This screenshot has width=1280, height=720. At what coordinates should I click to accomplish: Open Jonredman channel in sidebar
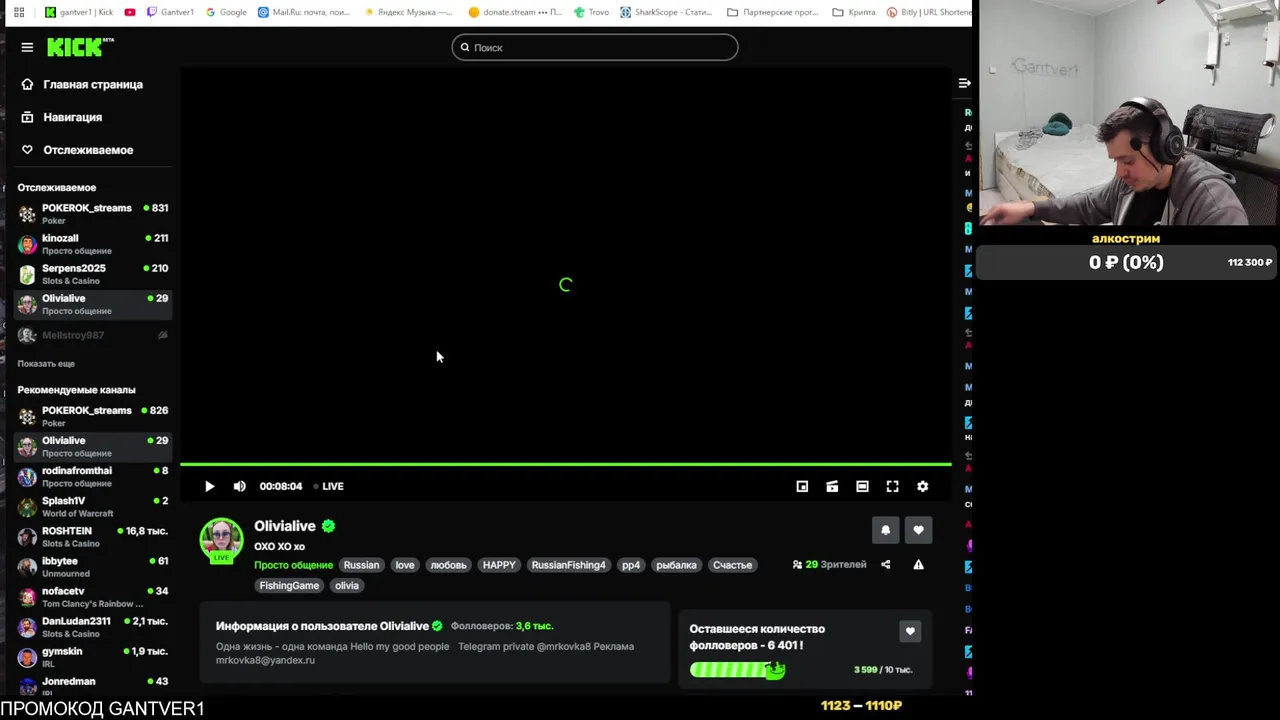click(x=93, y=685)
